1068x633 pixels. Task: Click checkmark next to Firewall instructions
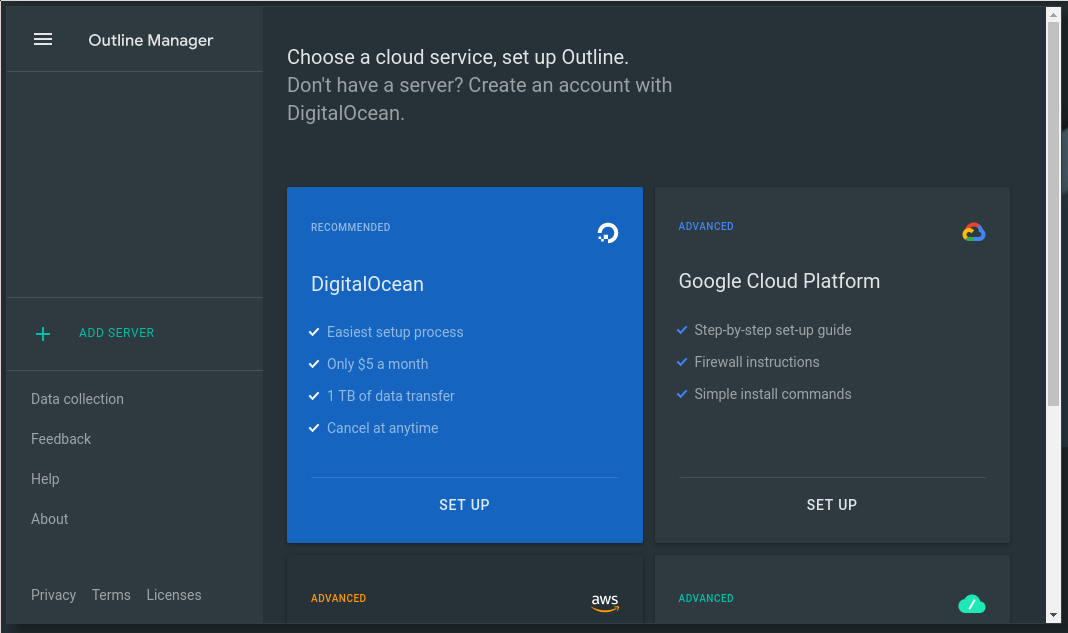click(x=682, y=362)
